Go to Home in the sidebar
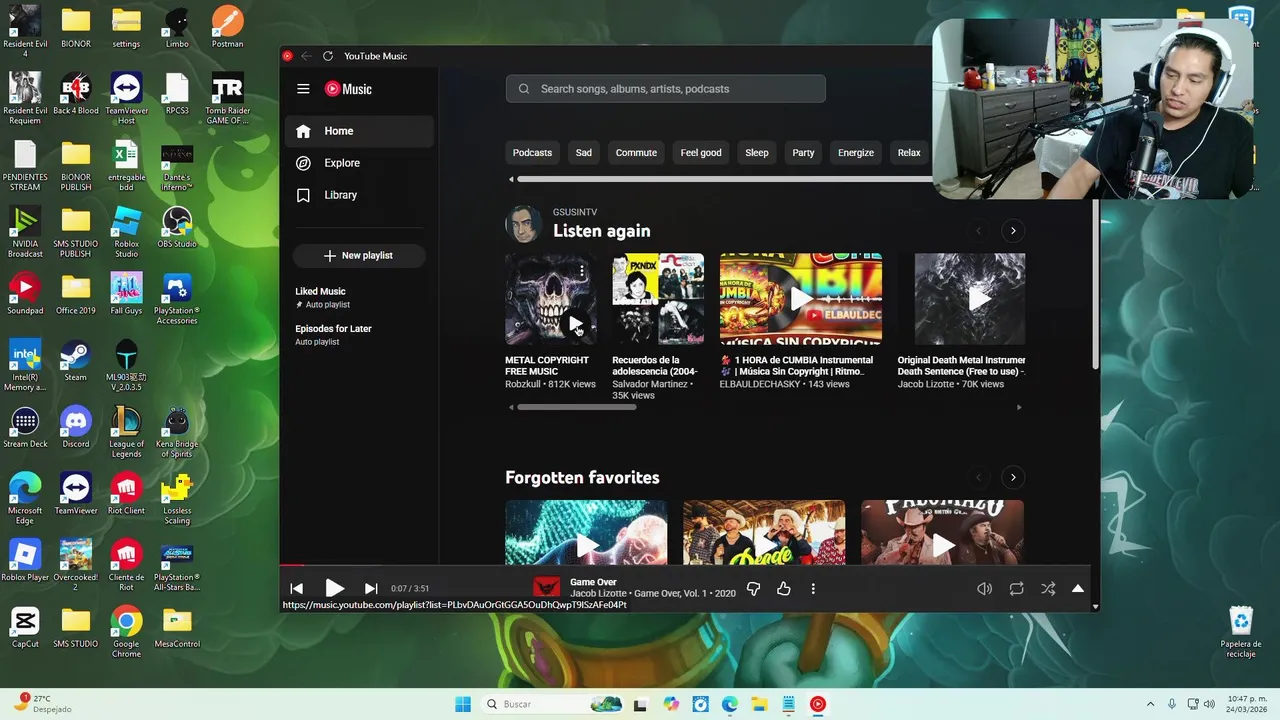Image resolution: width=1280 pixels, height=720 pixels. tap(359, 131)
